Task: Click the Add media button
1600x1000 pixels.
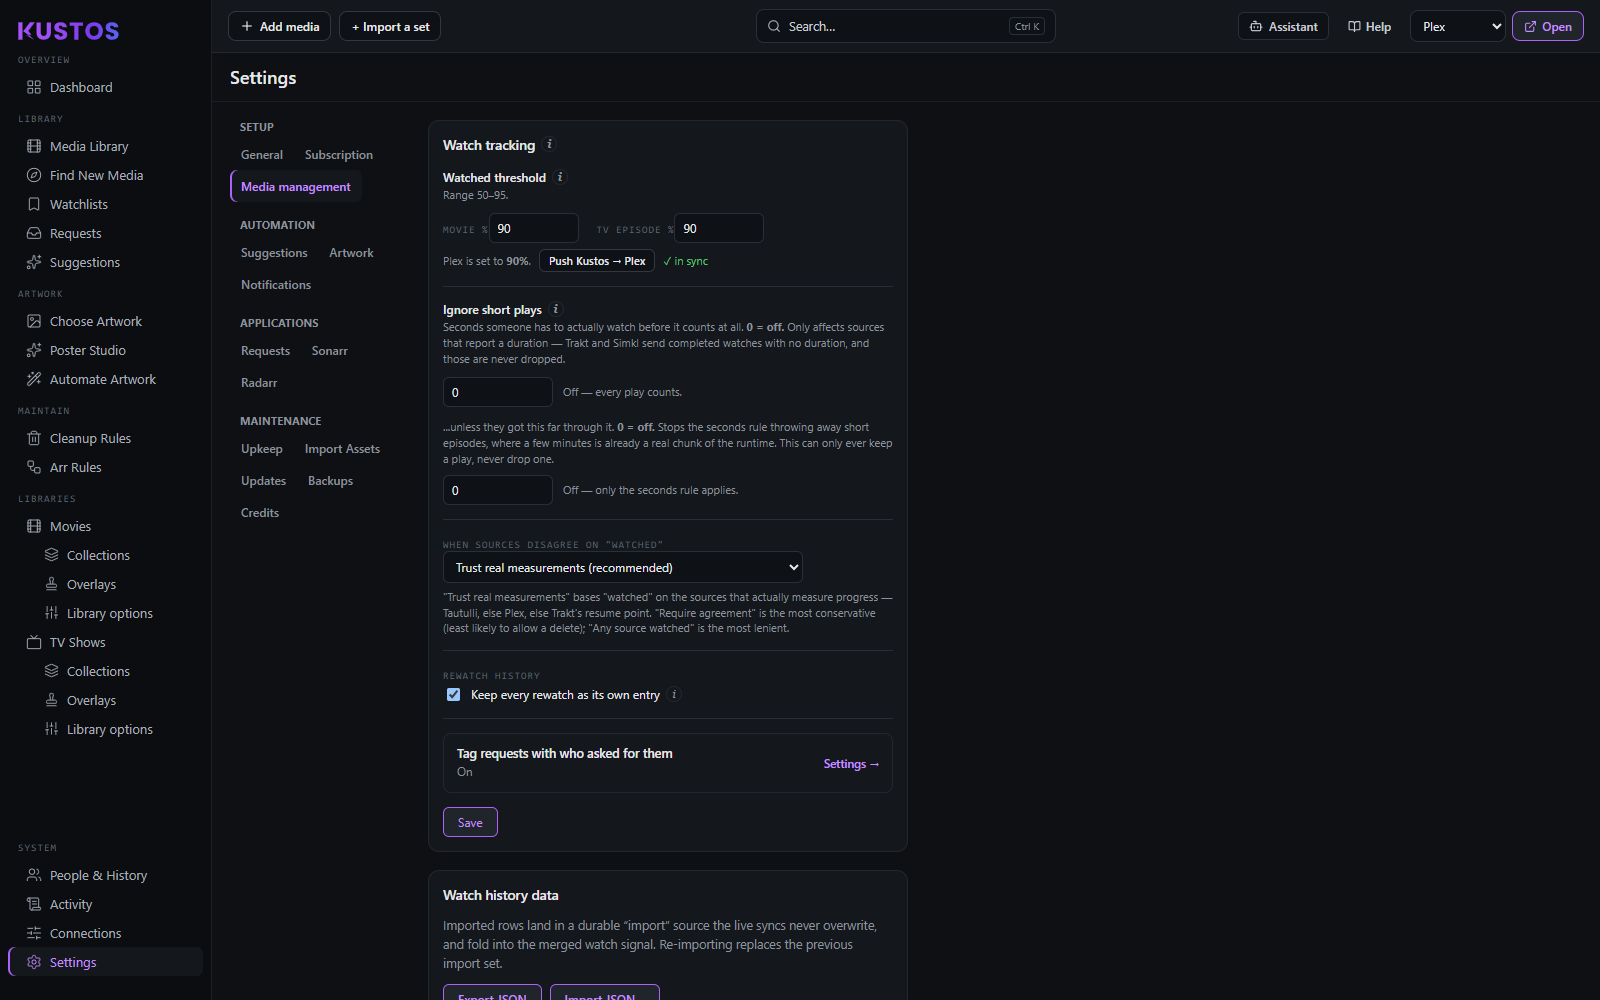Action: point(280,27)
